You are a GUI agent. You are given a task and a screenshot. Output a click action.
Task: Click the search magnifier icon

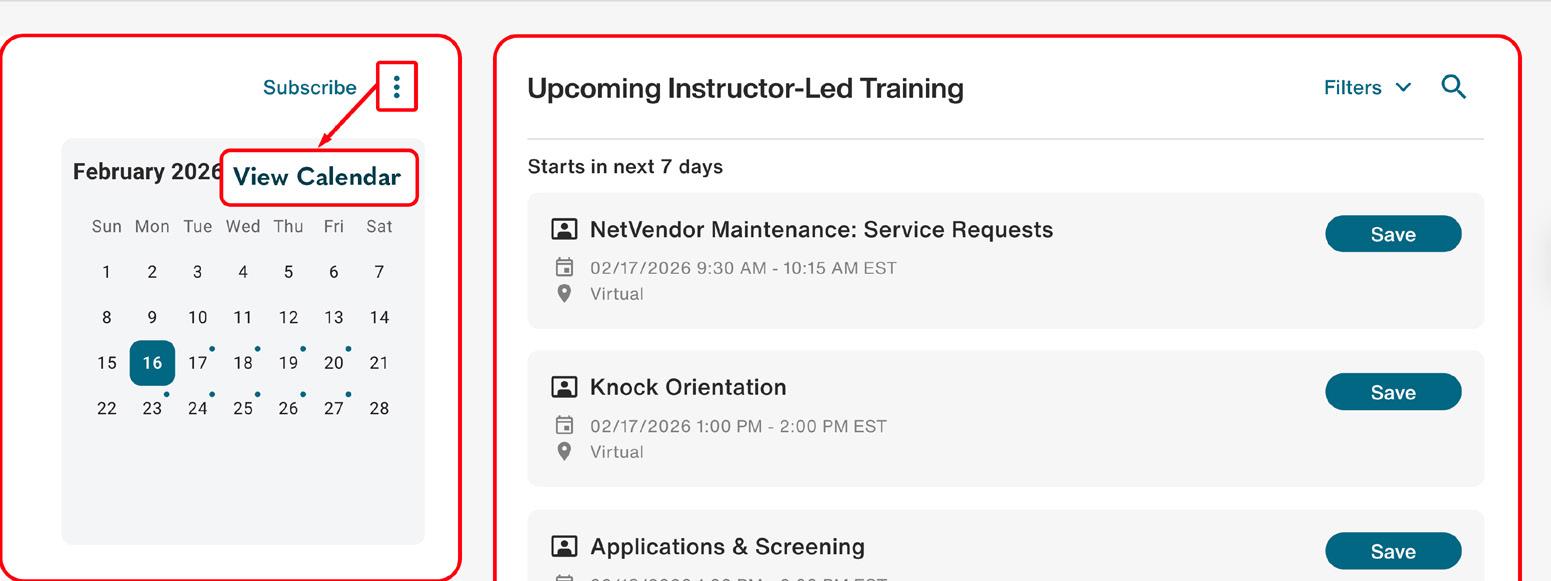tap(1453, 88)
